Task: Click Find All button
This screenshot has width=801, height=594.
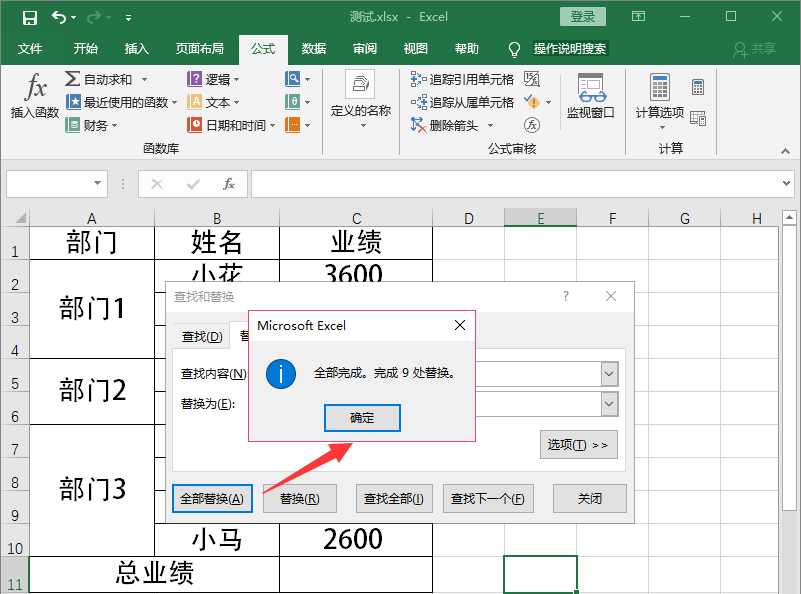Action: coord(394,498)
